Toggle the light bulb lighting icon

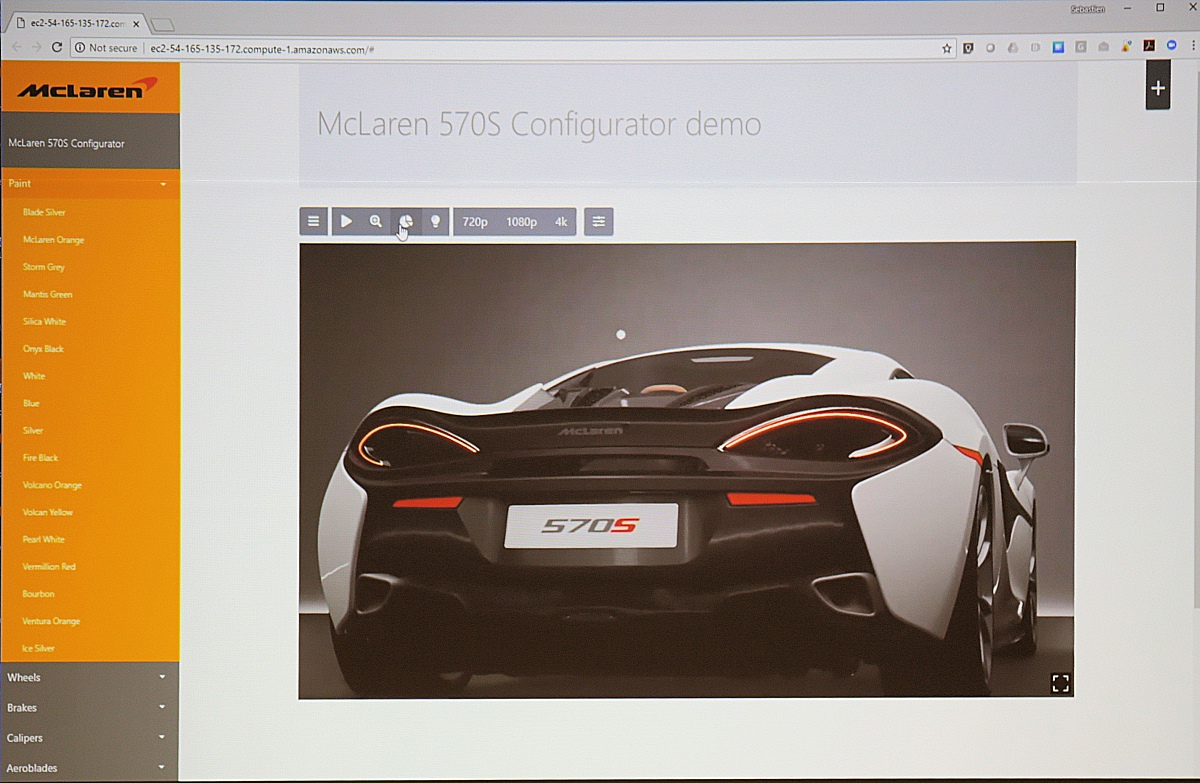pyautogui.click(x=435, y=222)
